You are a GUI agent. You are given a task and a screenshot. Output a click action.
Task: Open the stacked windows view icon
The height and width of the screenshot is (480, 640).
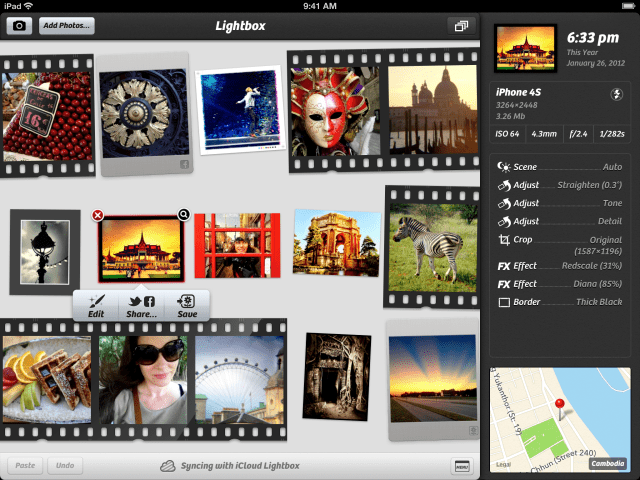[461, 26]
